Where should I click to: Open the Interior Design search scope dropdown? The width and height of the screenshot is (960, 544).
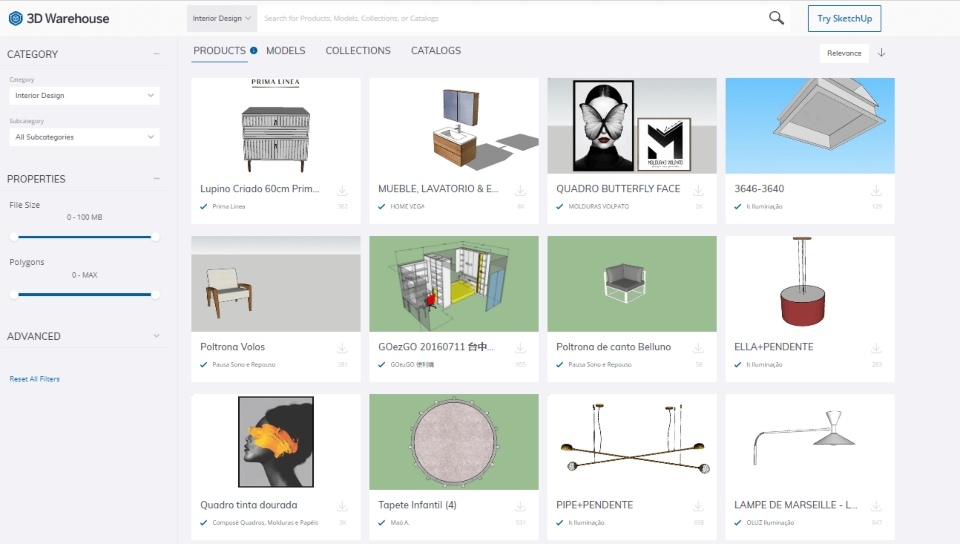(222, 18)
